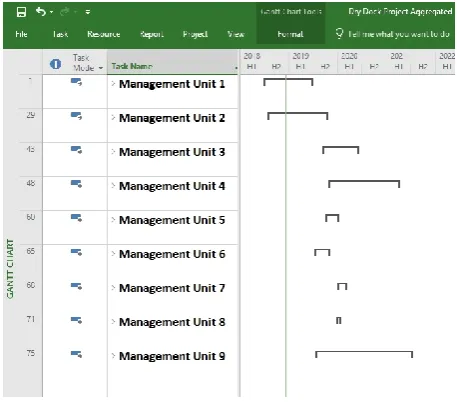Image resolution: width=457 pixels, height=402 pixels.
Task: Click the Indicators column info icon
Action: [55, 64]
